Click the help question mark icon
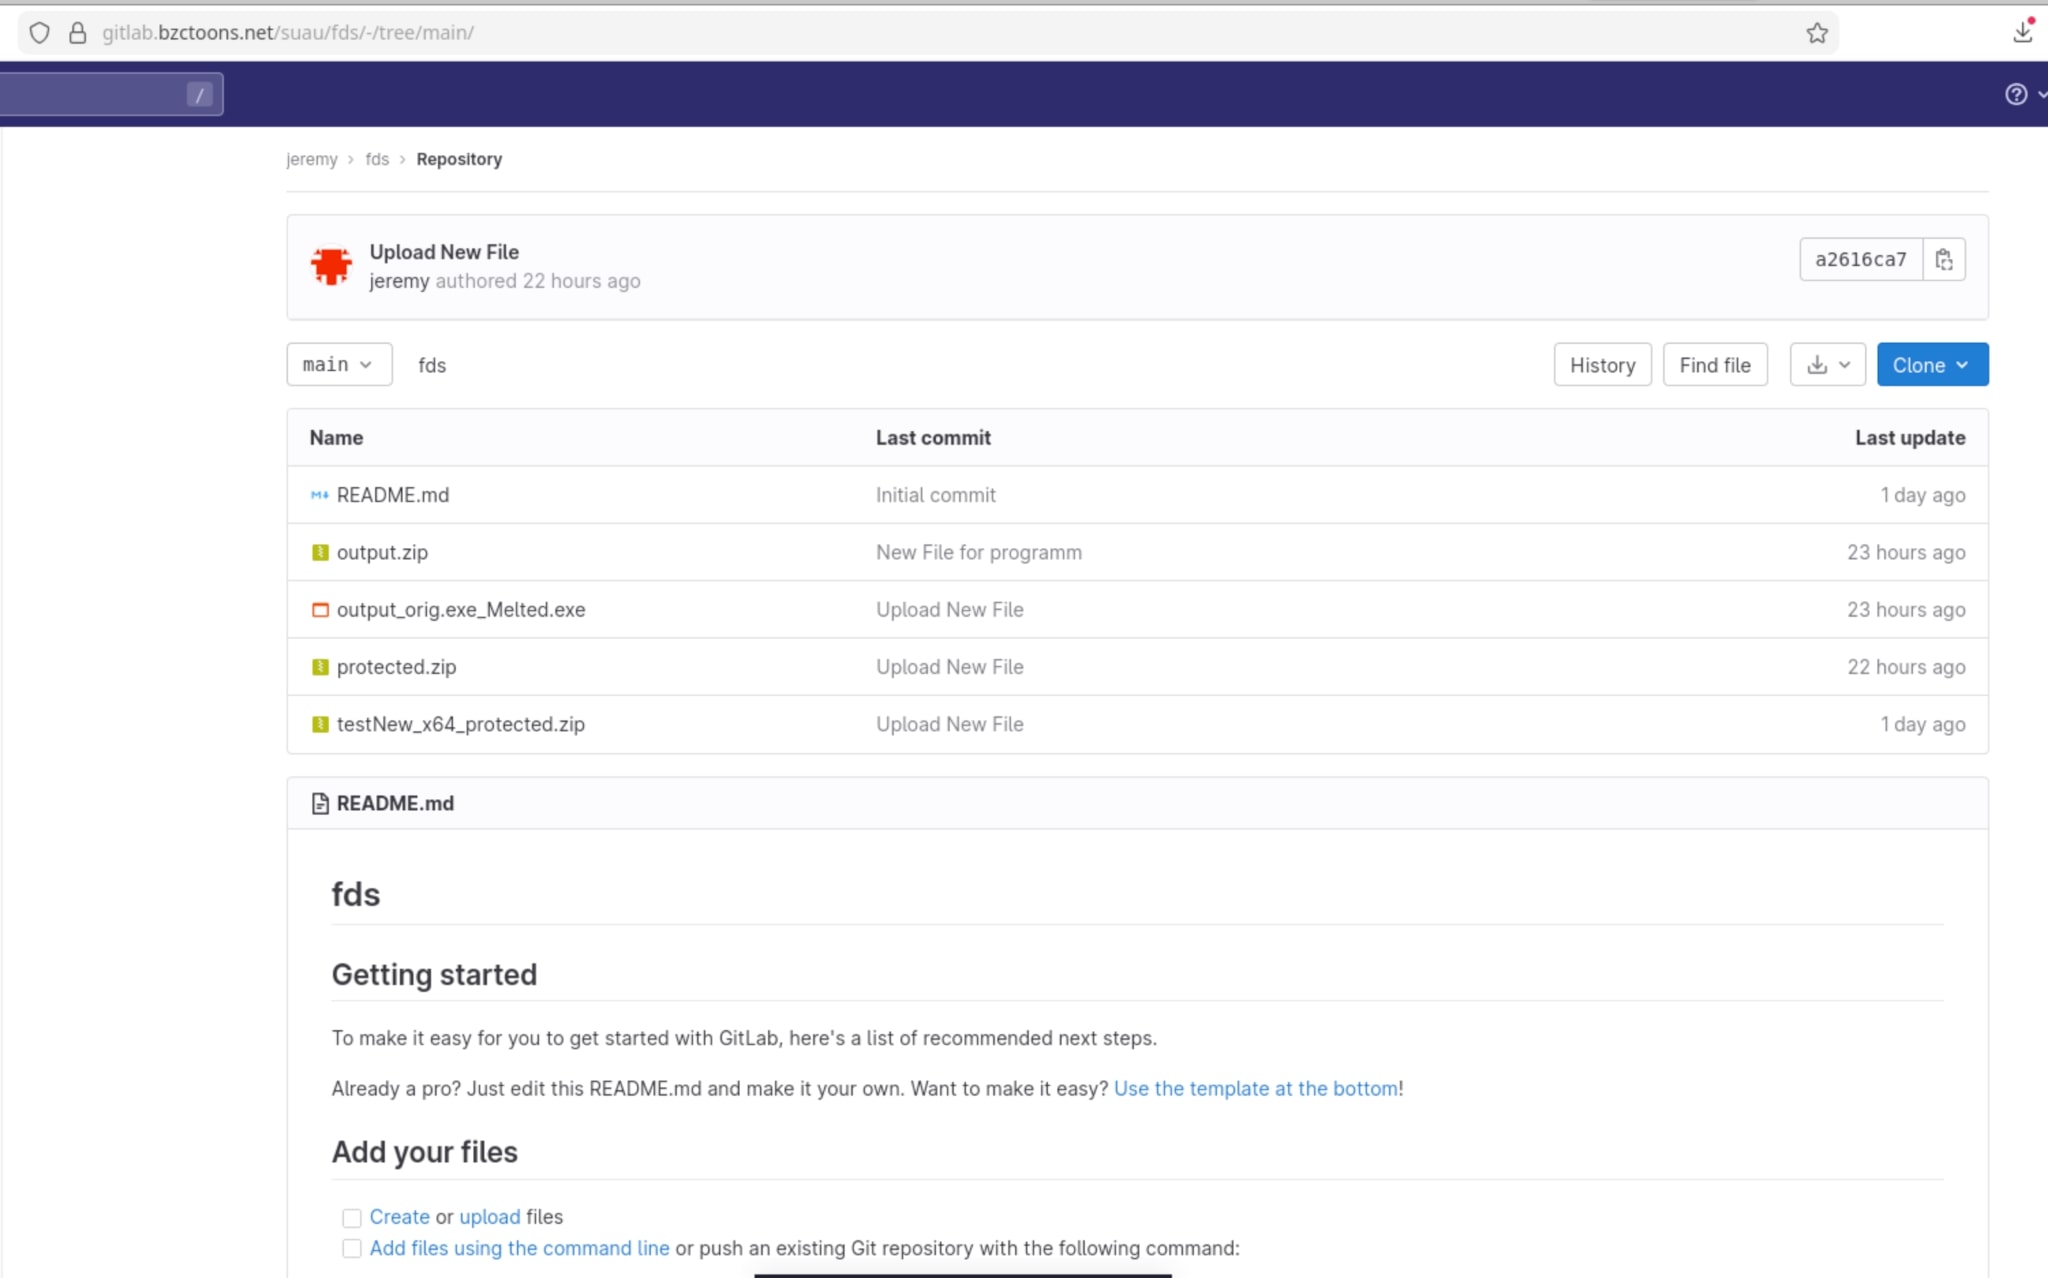Screen dimensions: 2048x1278 point(2016,94)
